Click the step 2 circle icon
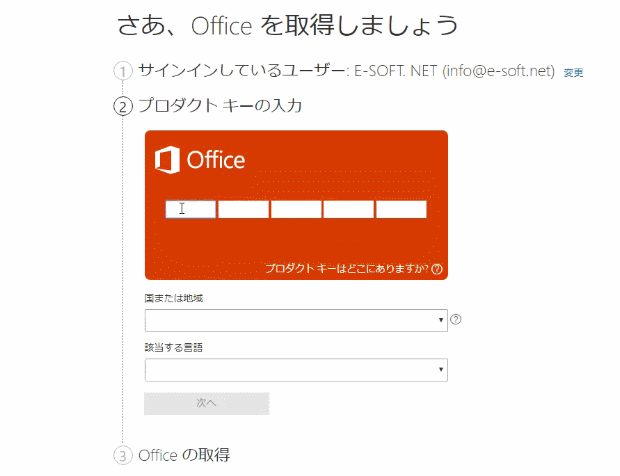 [x=123, y=106]
